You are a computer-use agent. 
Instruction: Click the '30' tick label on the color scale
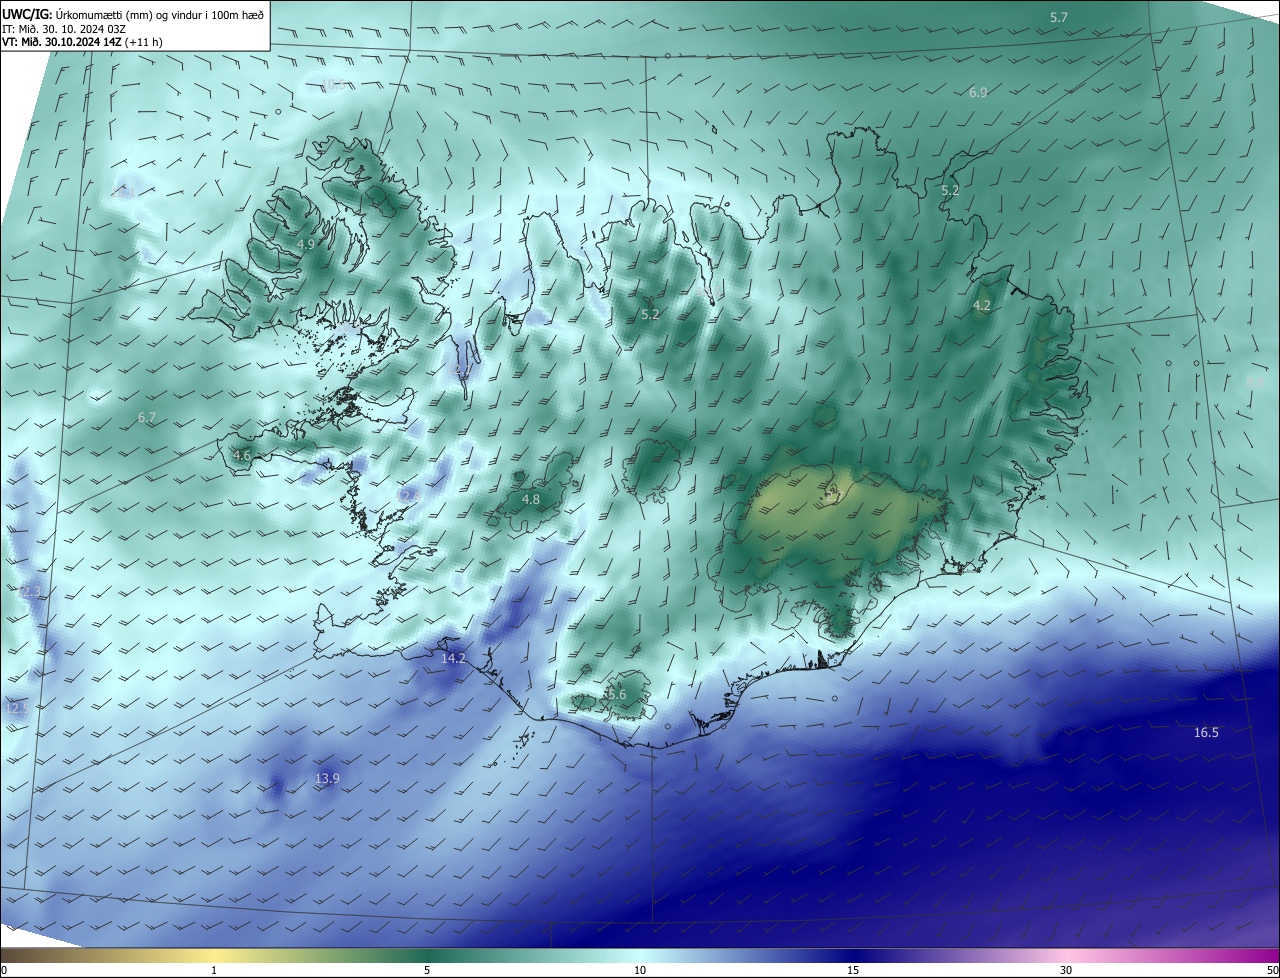[x=1066, y=970]
